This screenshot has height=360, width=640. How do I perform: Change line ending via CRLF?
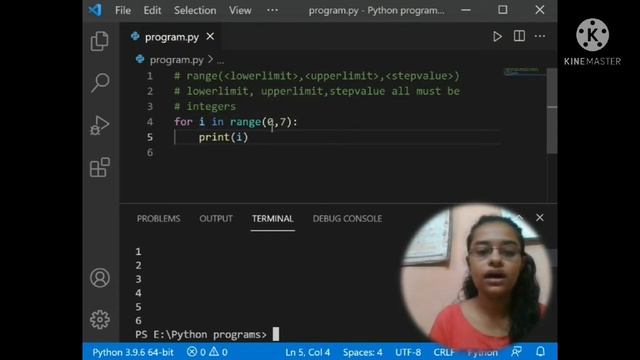click(x=444, y=352)
